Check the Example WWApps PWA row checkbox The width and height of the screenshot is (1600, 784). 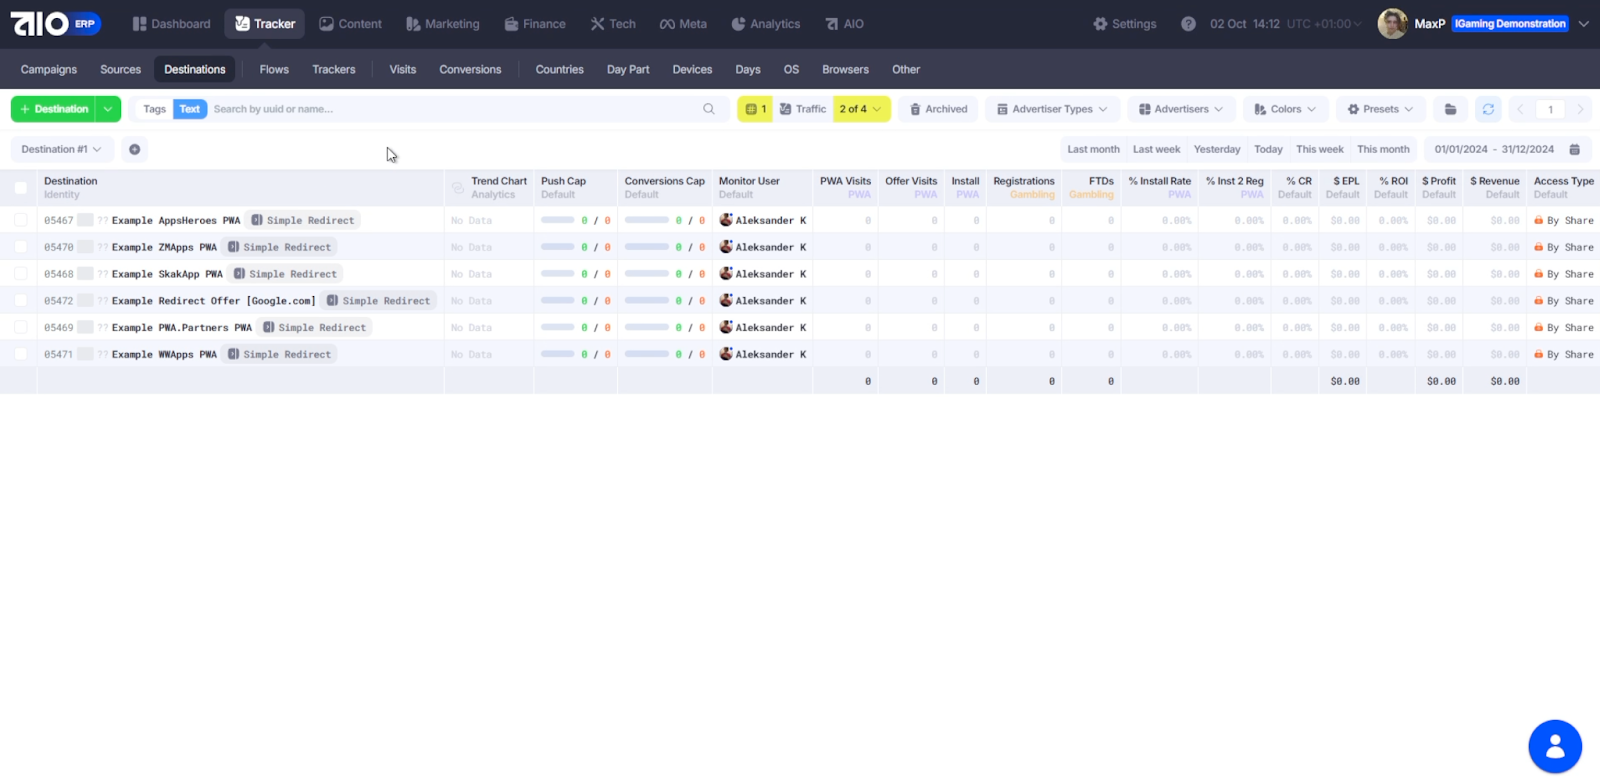[21, 354]
